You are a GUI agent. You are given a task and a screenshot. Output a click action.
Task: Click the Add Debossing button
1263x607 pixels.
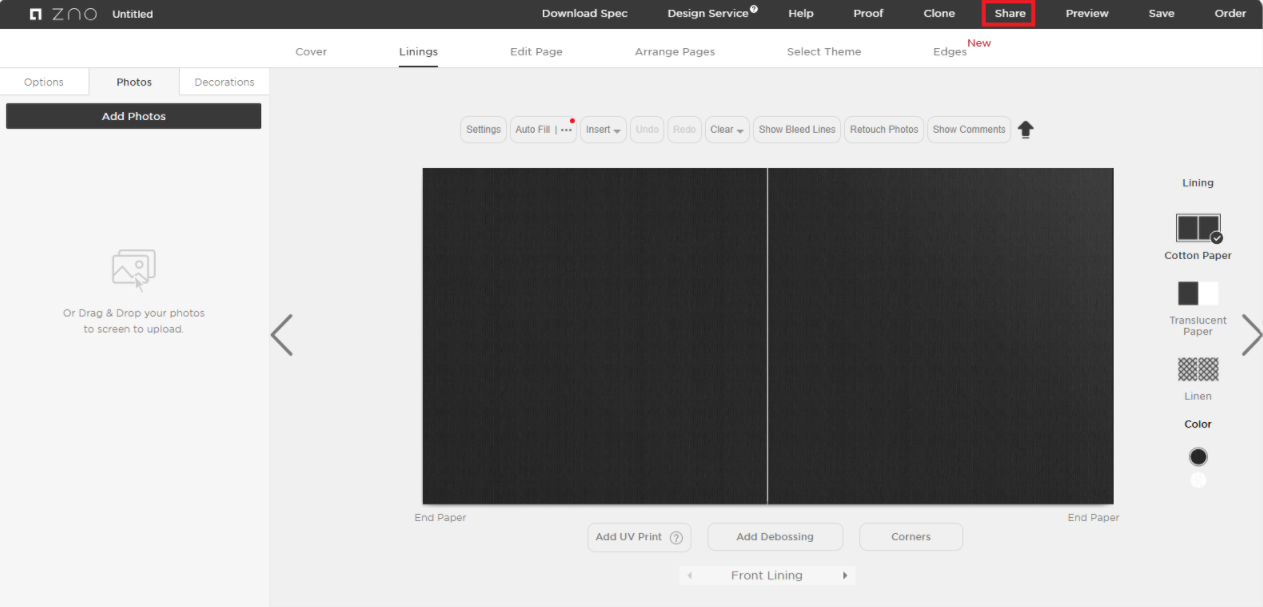775,537
